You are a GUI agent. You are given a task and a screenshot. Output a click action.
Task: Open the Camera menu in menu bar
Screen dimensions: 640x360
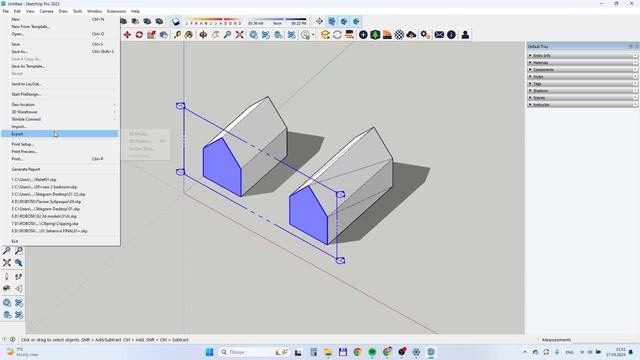[x=47, y=11]
